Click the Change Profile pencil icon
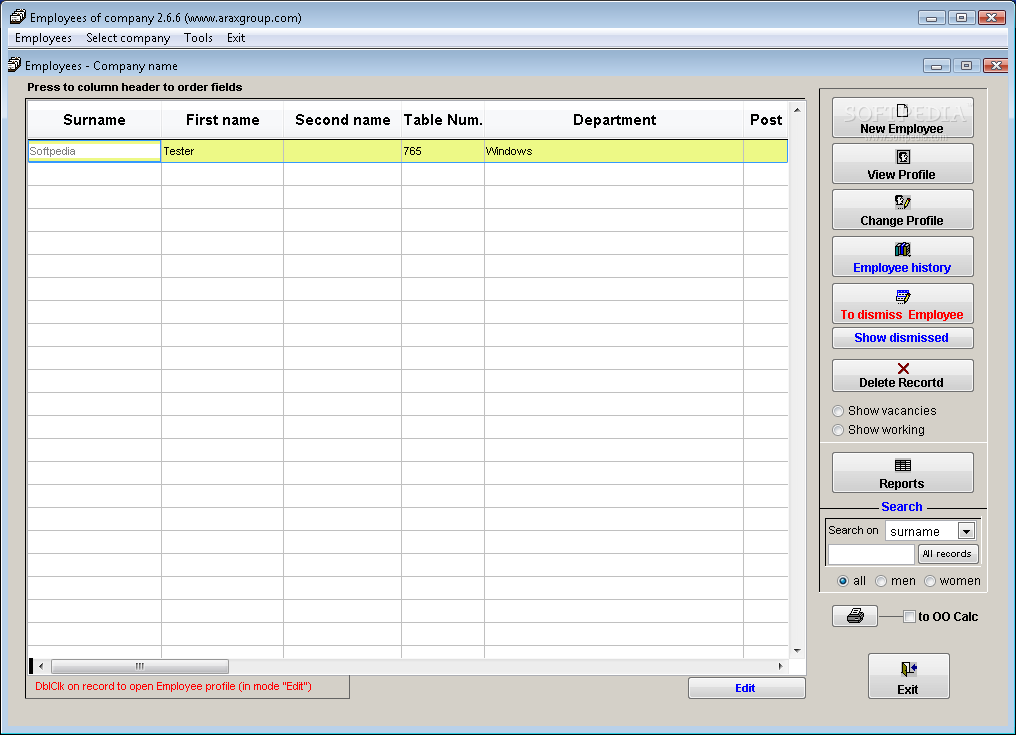Image resolution: width=1016 pixels, height=735 pixels. pos(903,202)
